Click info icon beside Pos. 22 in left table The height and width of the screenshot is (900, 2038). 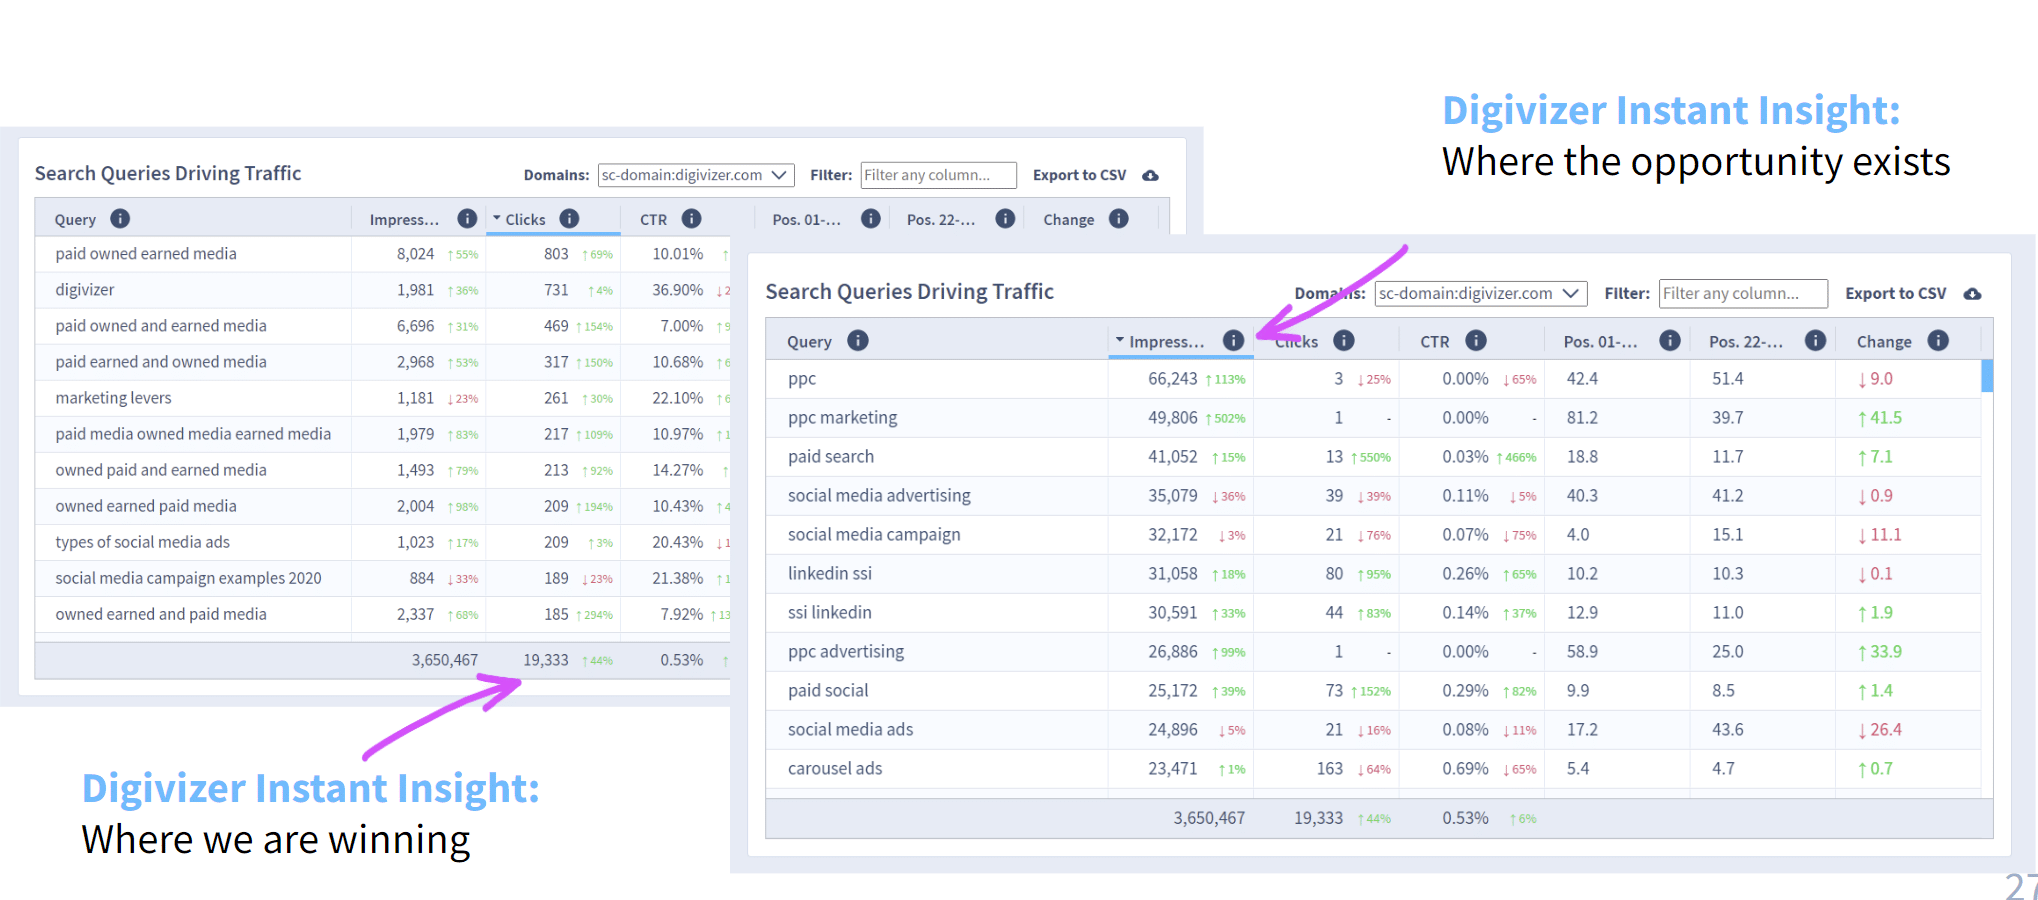click(x=1005, y=219)
